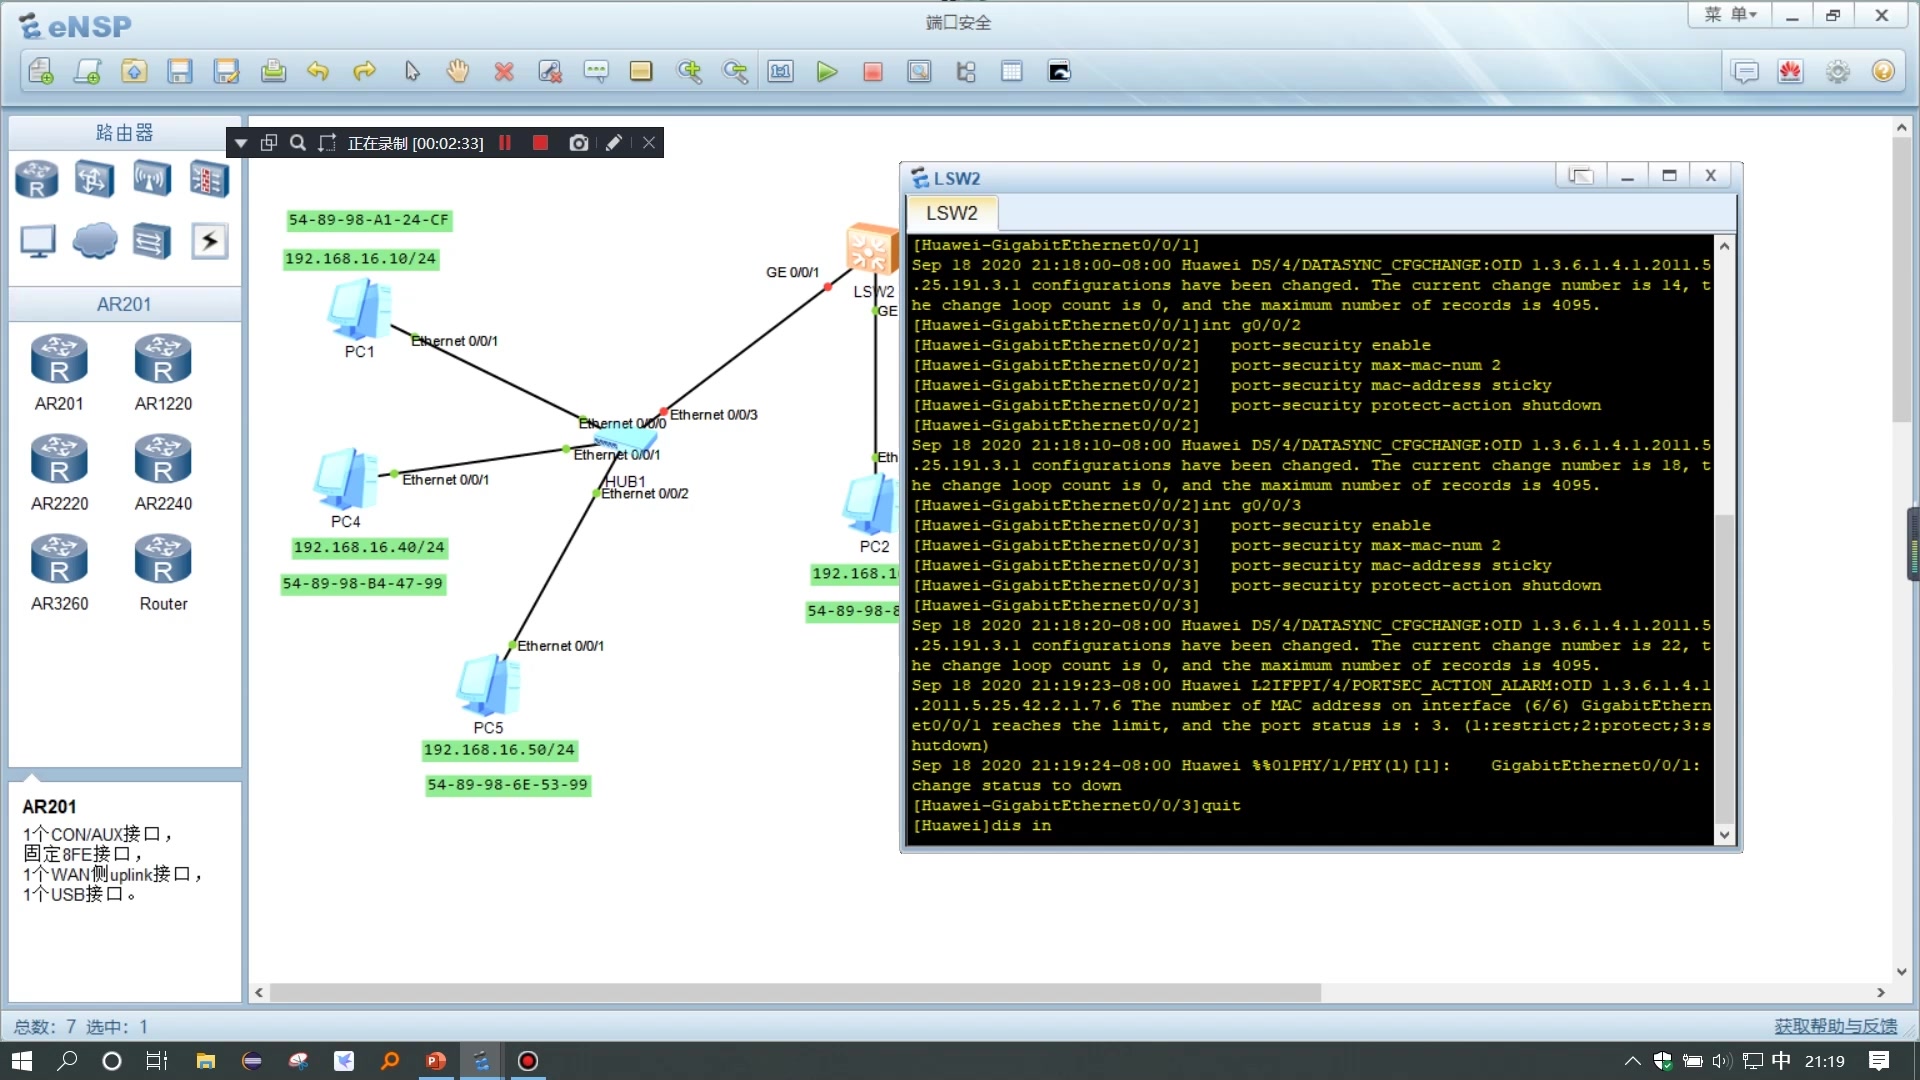Select the LSW2 terminal tab
The height and width of the screenshot is (1080, 1920).
(x=951, y=213)
